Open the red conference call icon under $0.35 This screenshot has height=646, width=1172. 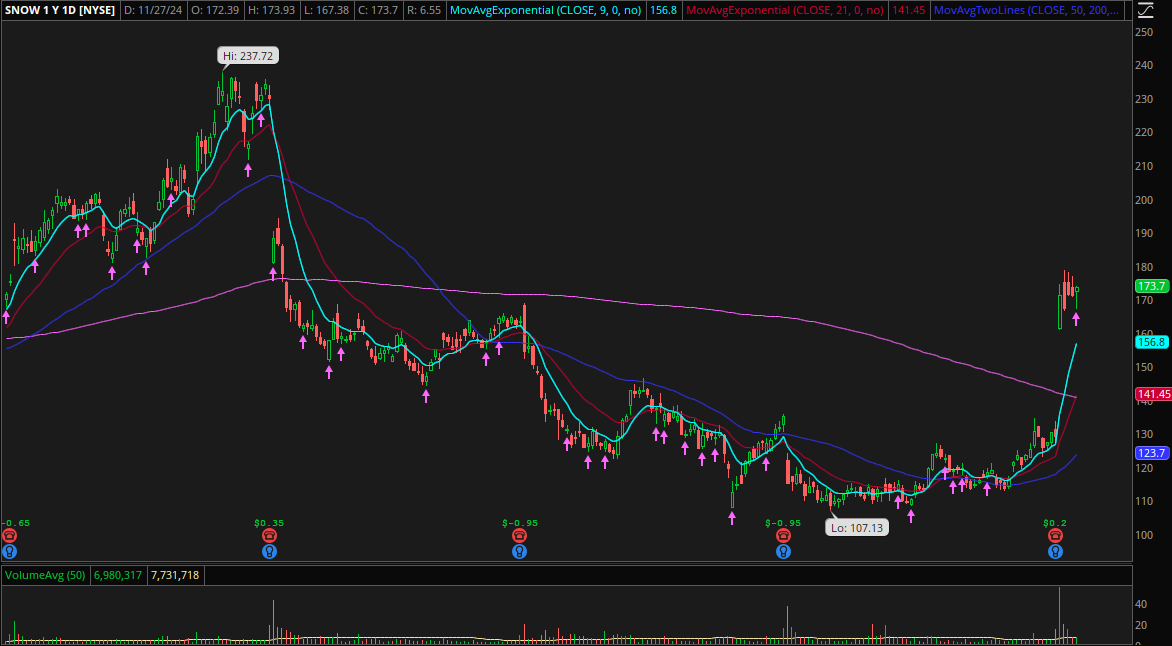[269, 535]
